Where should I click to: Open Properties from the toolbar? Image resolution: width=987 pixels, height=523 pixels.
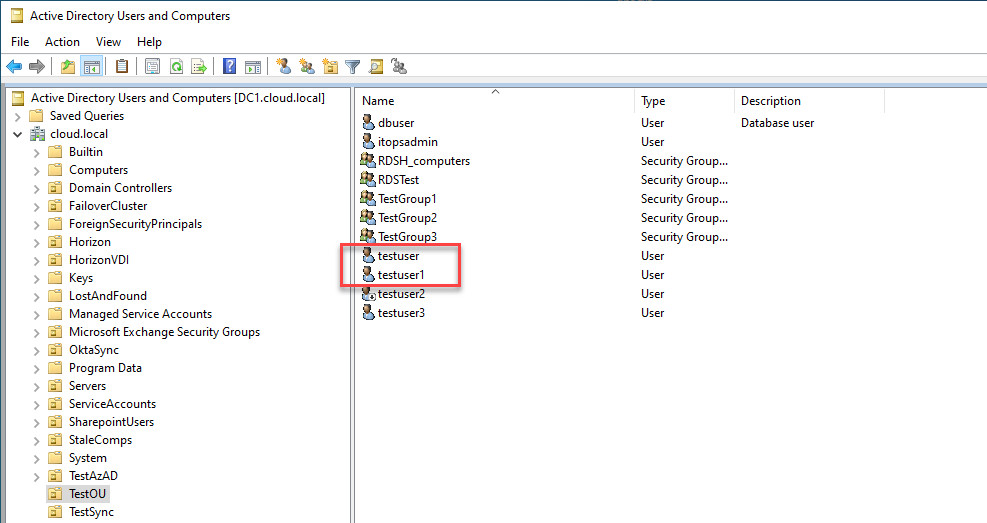point(152,66)
